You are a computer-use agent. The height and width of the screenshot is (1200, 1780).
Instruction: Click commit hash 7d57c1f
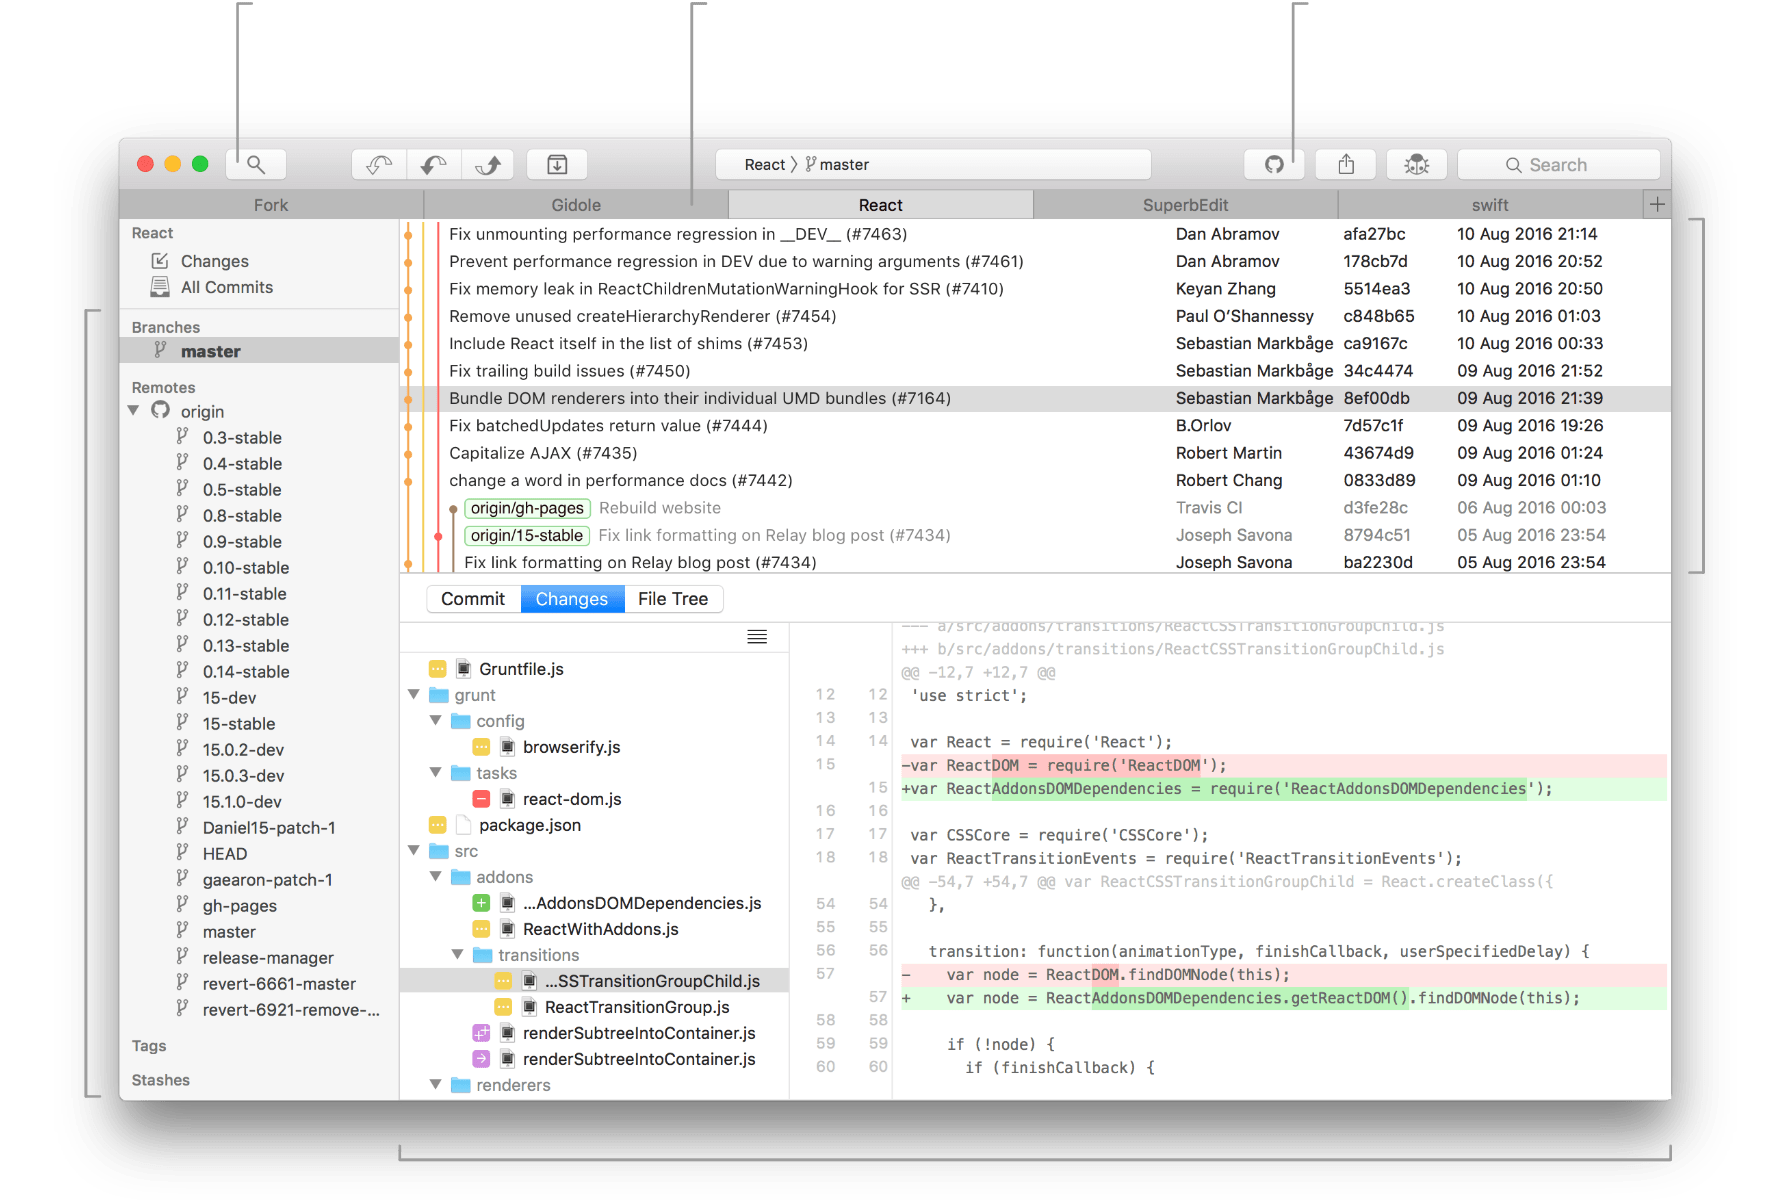(x=1373, y=425)
